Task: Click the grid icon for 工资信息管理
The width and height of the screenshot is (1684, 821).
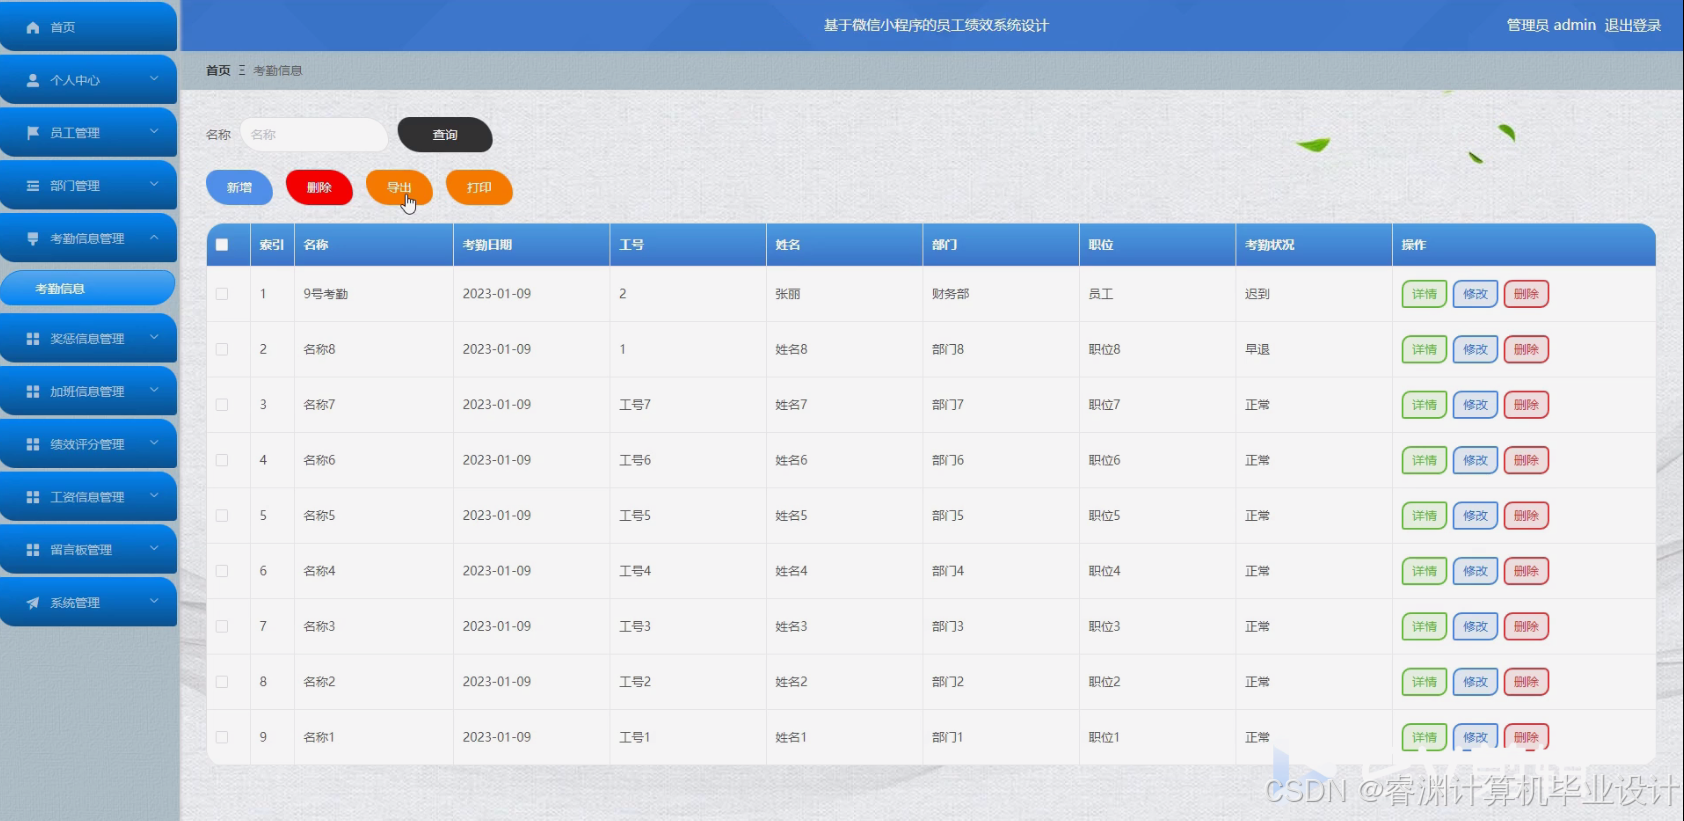Action: pos(33,497)
